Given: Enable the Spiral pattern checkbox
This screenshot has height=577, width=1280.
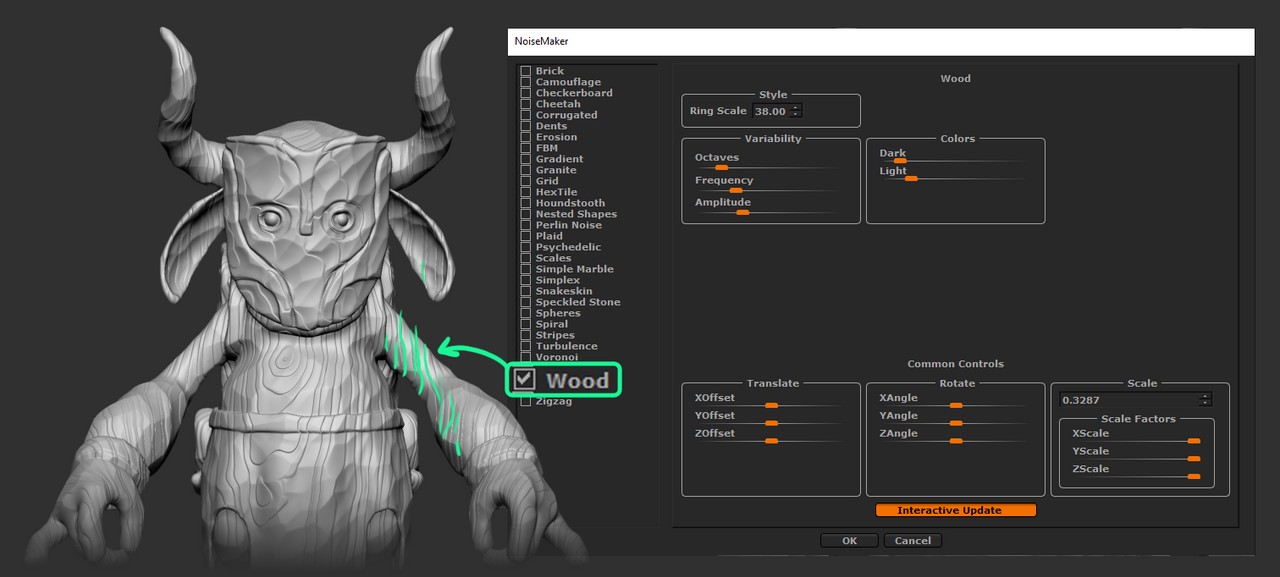Looking at the screenshot, I should pos(526,324).
